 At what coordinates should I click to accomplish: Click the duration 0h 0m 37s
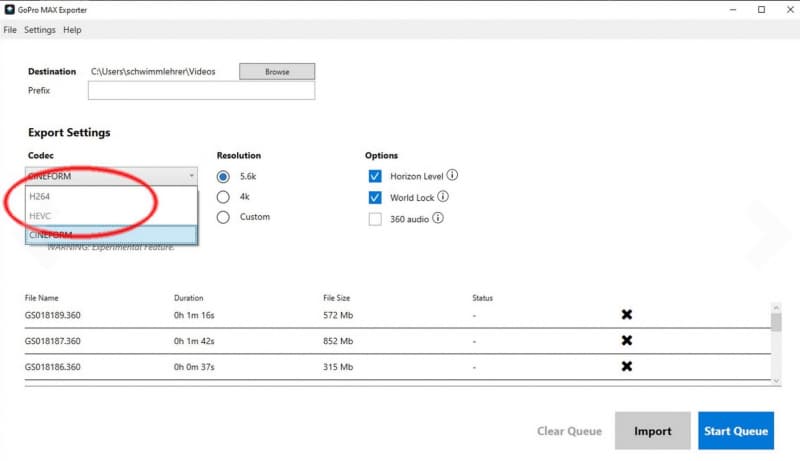pyautogui.click(x=194, y=367)
